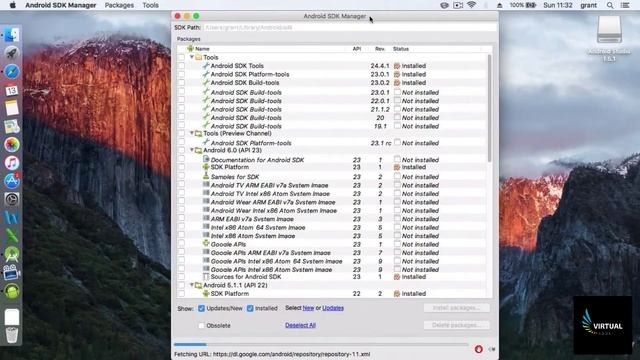Open the Tools menu in the menu bar
The width and height of the screenshot is (640, 360).
tap(150, 5)
